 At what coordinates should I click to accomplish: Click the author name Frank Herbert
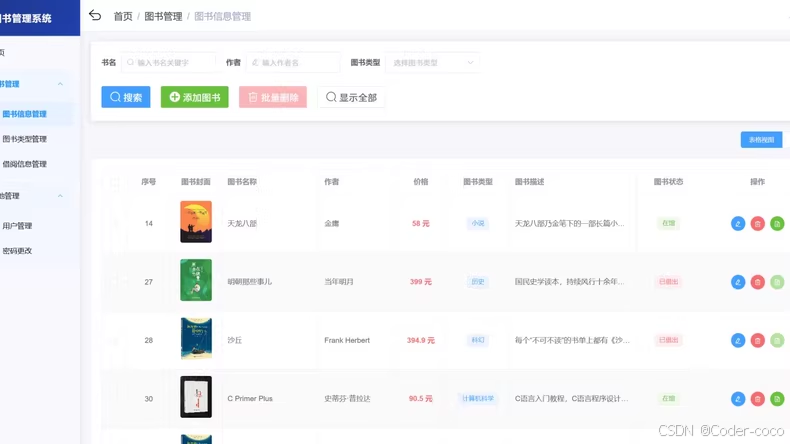click(347, 340)
